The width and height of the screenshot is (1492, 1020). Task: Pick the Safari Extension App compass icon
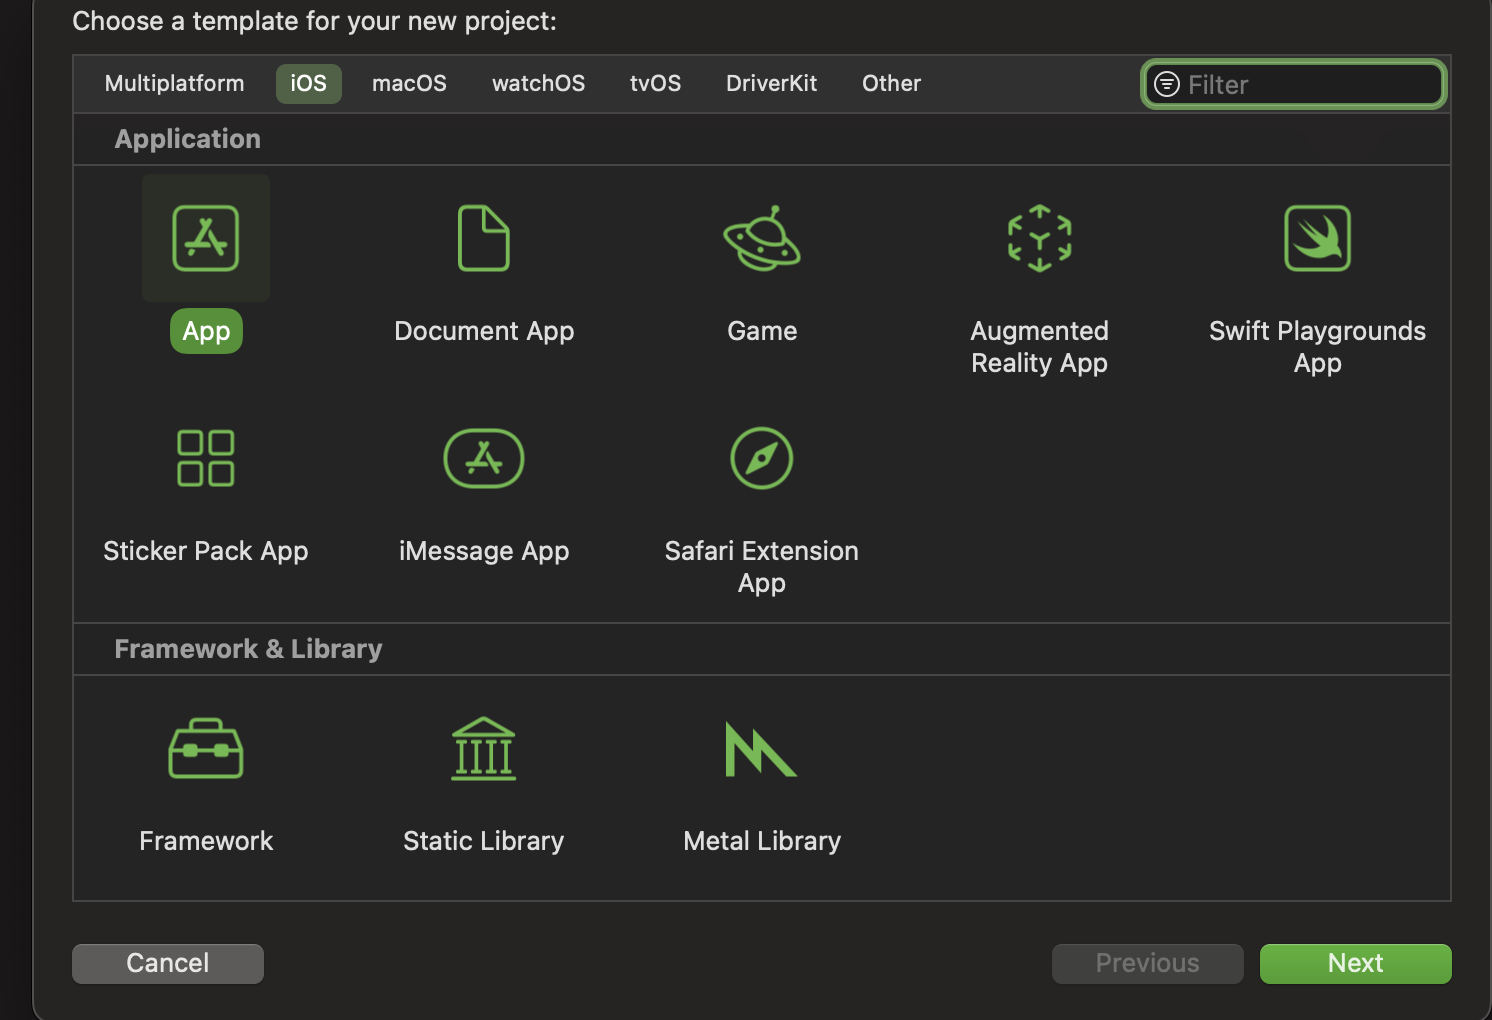(762, 458)
